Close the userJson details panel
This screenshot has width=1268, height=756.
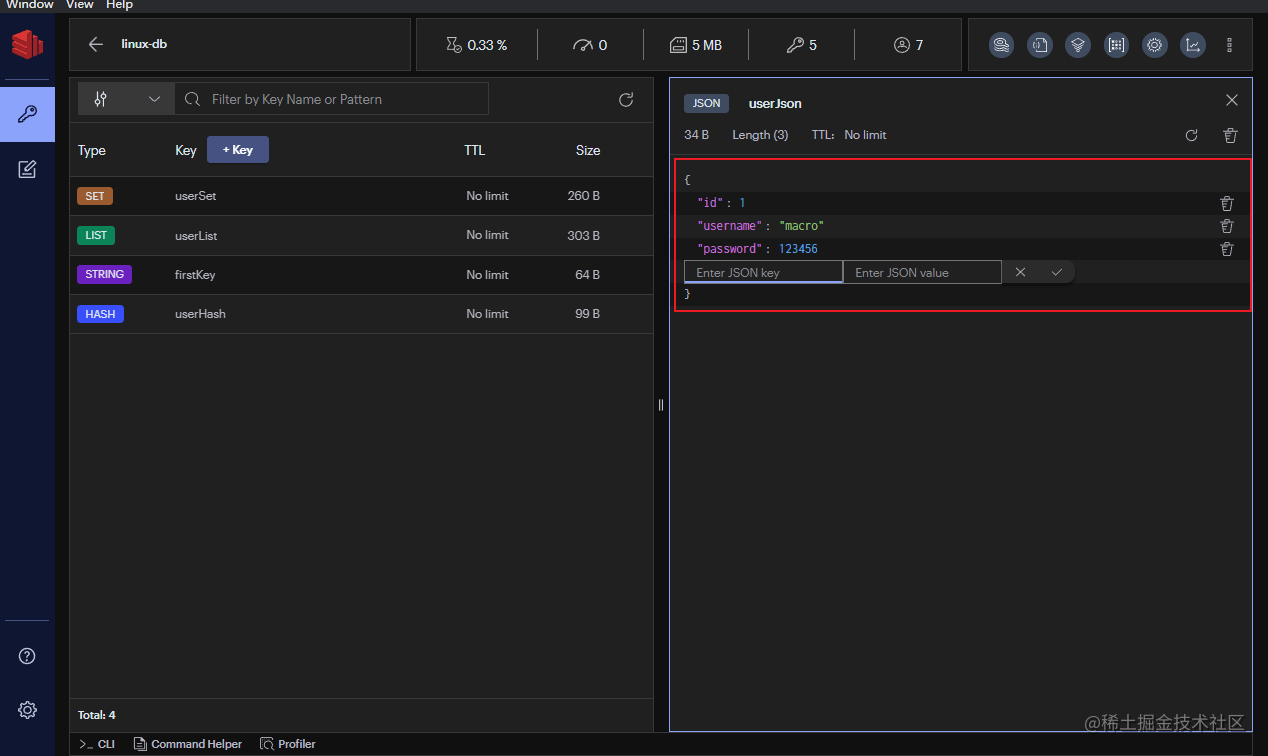(x=1232, y=100)
